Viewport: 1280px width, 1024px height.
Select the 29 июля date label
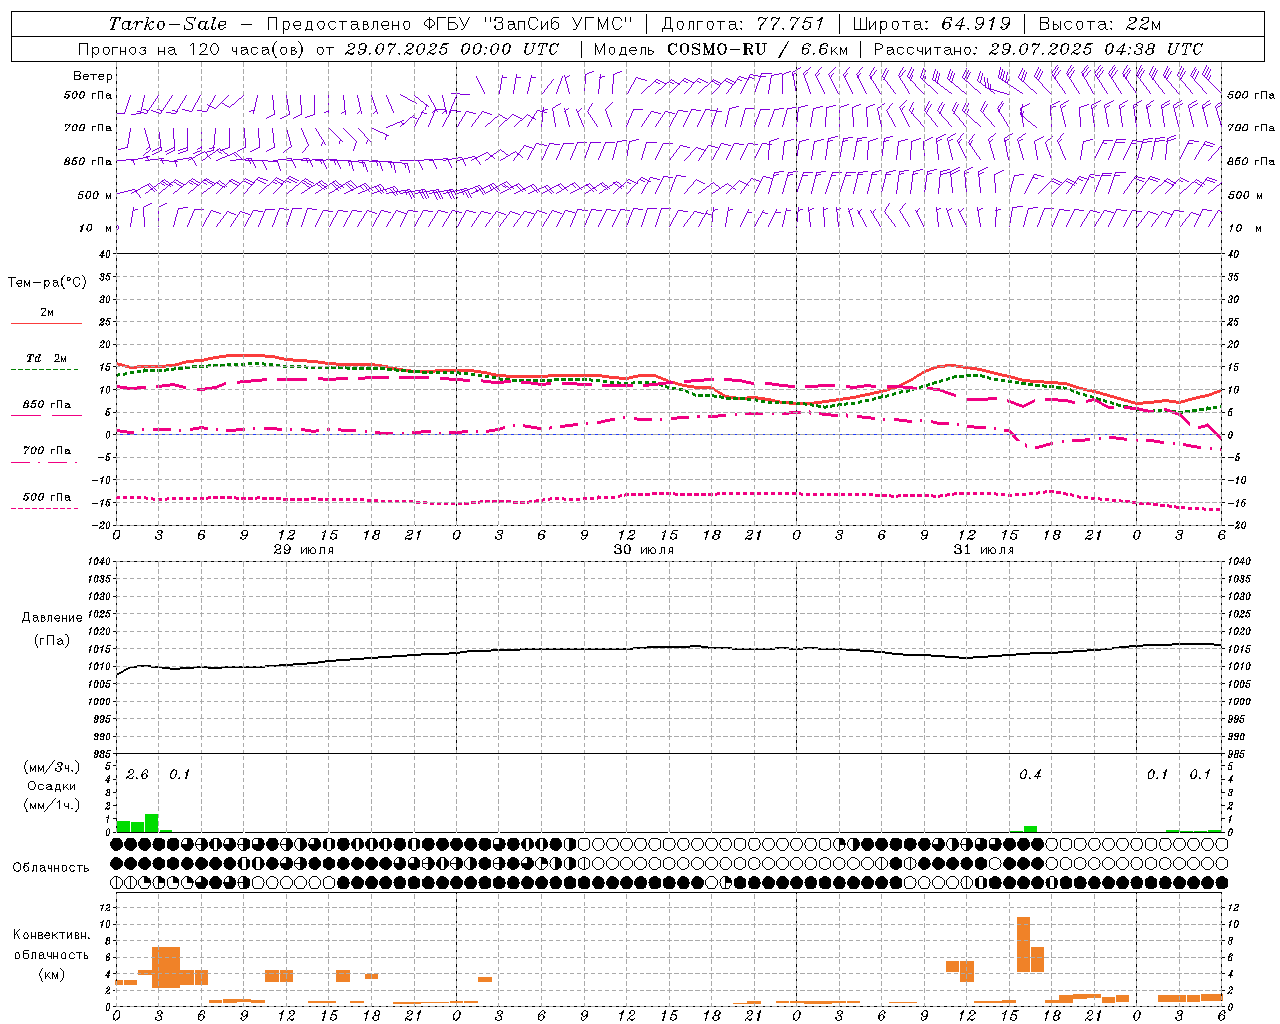(x=304, y=550)
